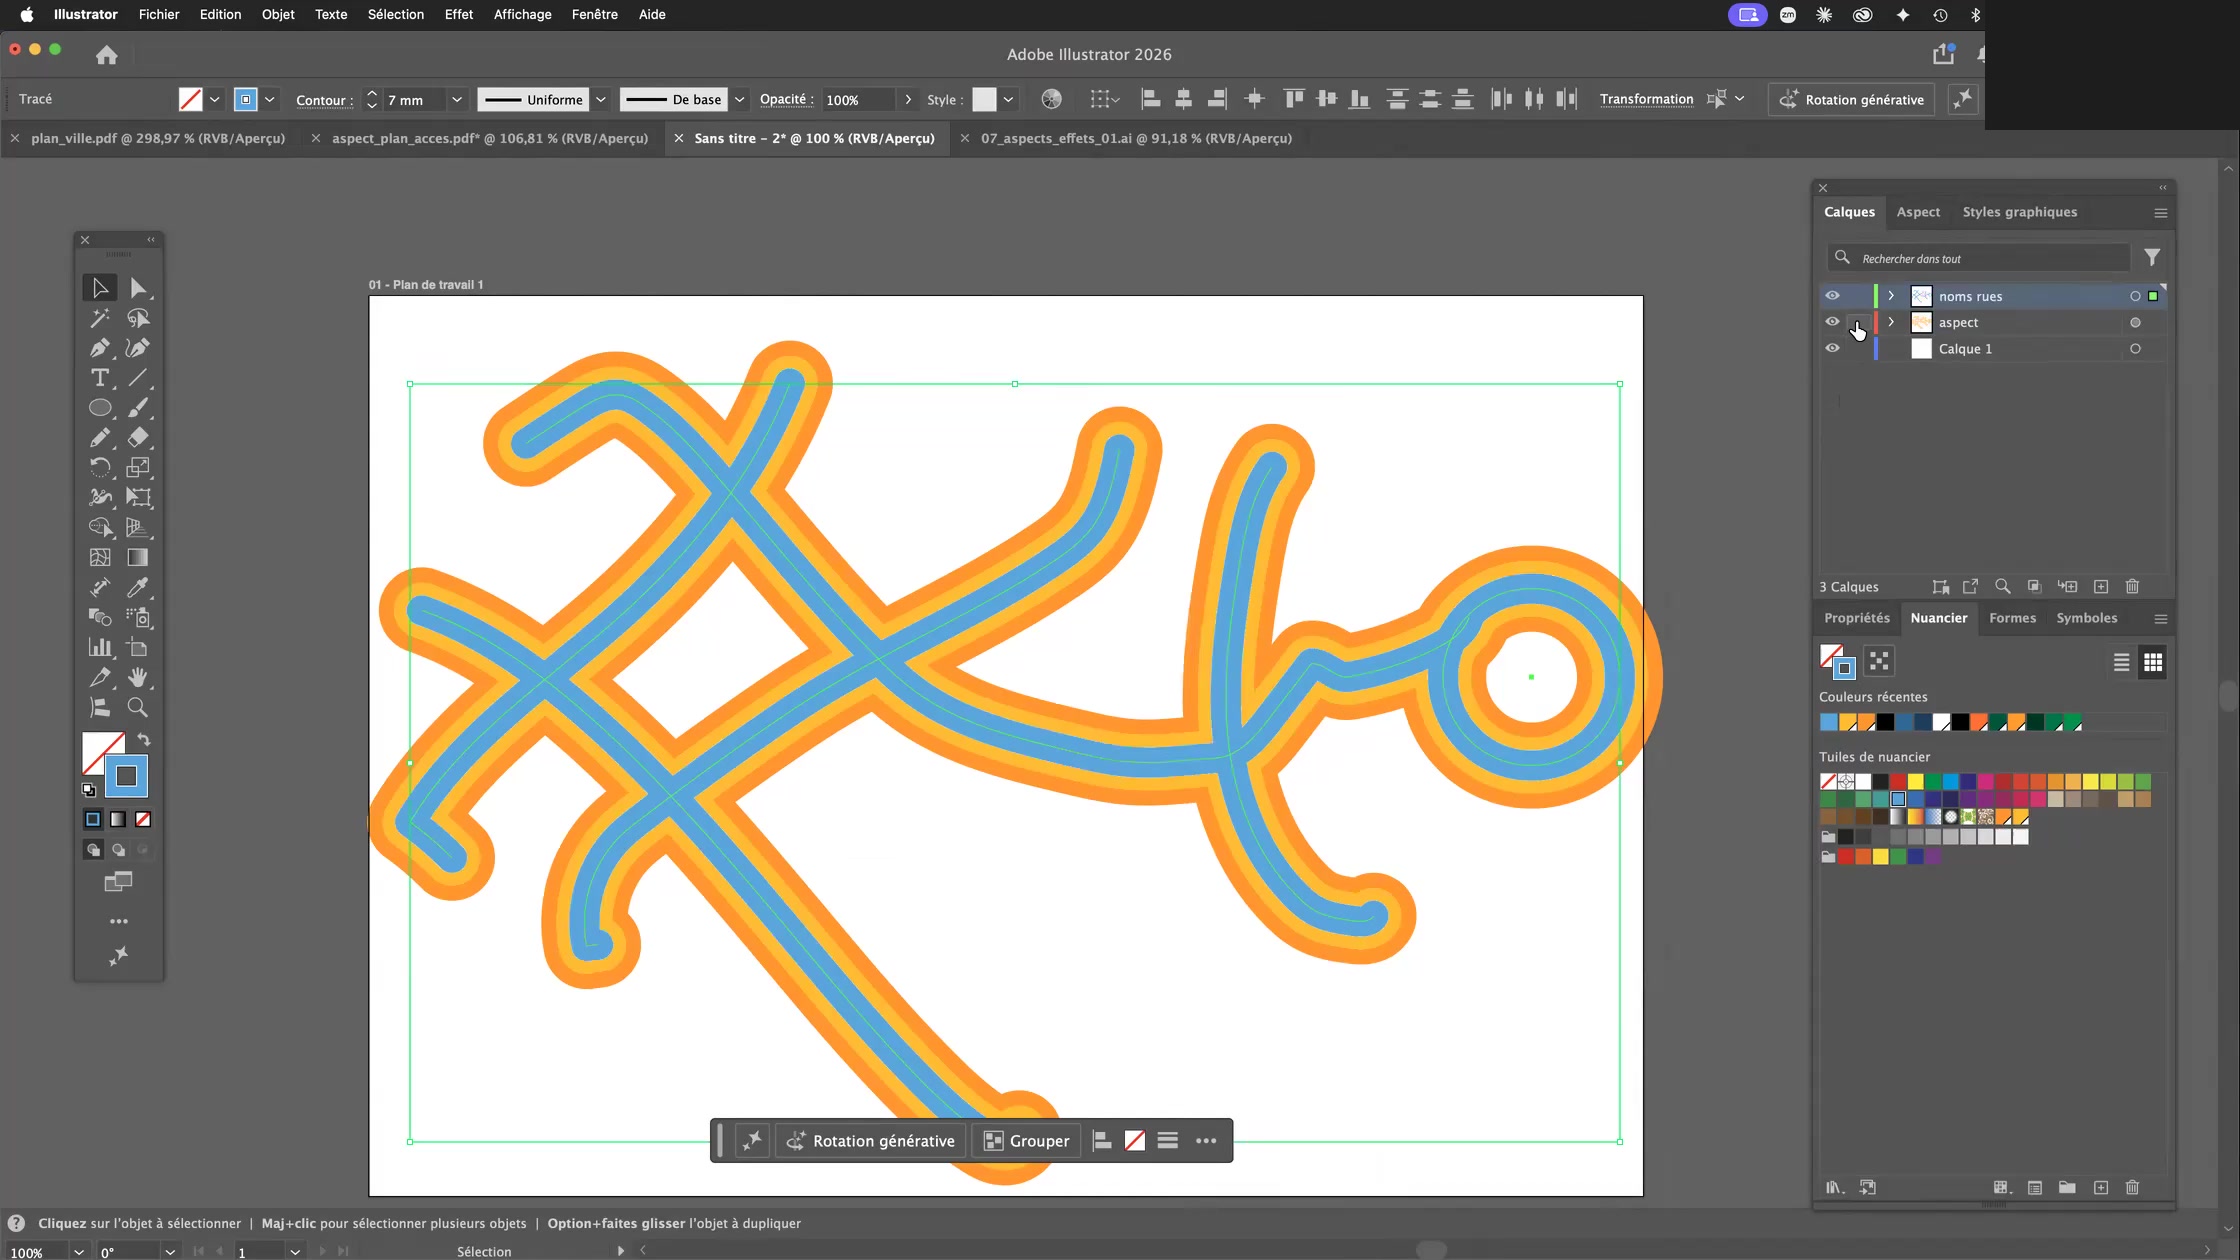Select the Rotate tool
This screenshot has height=1260, width=2240.
(x=100, y=467)
